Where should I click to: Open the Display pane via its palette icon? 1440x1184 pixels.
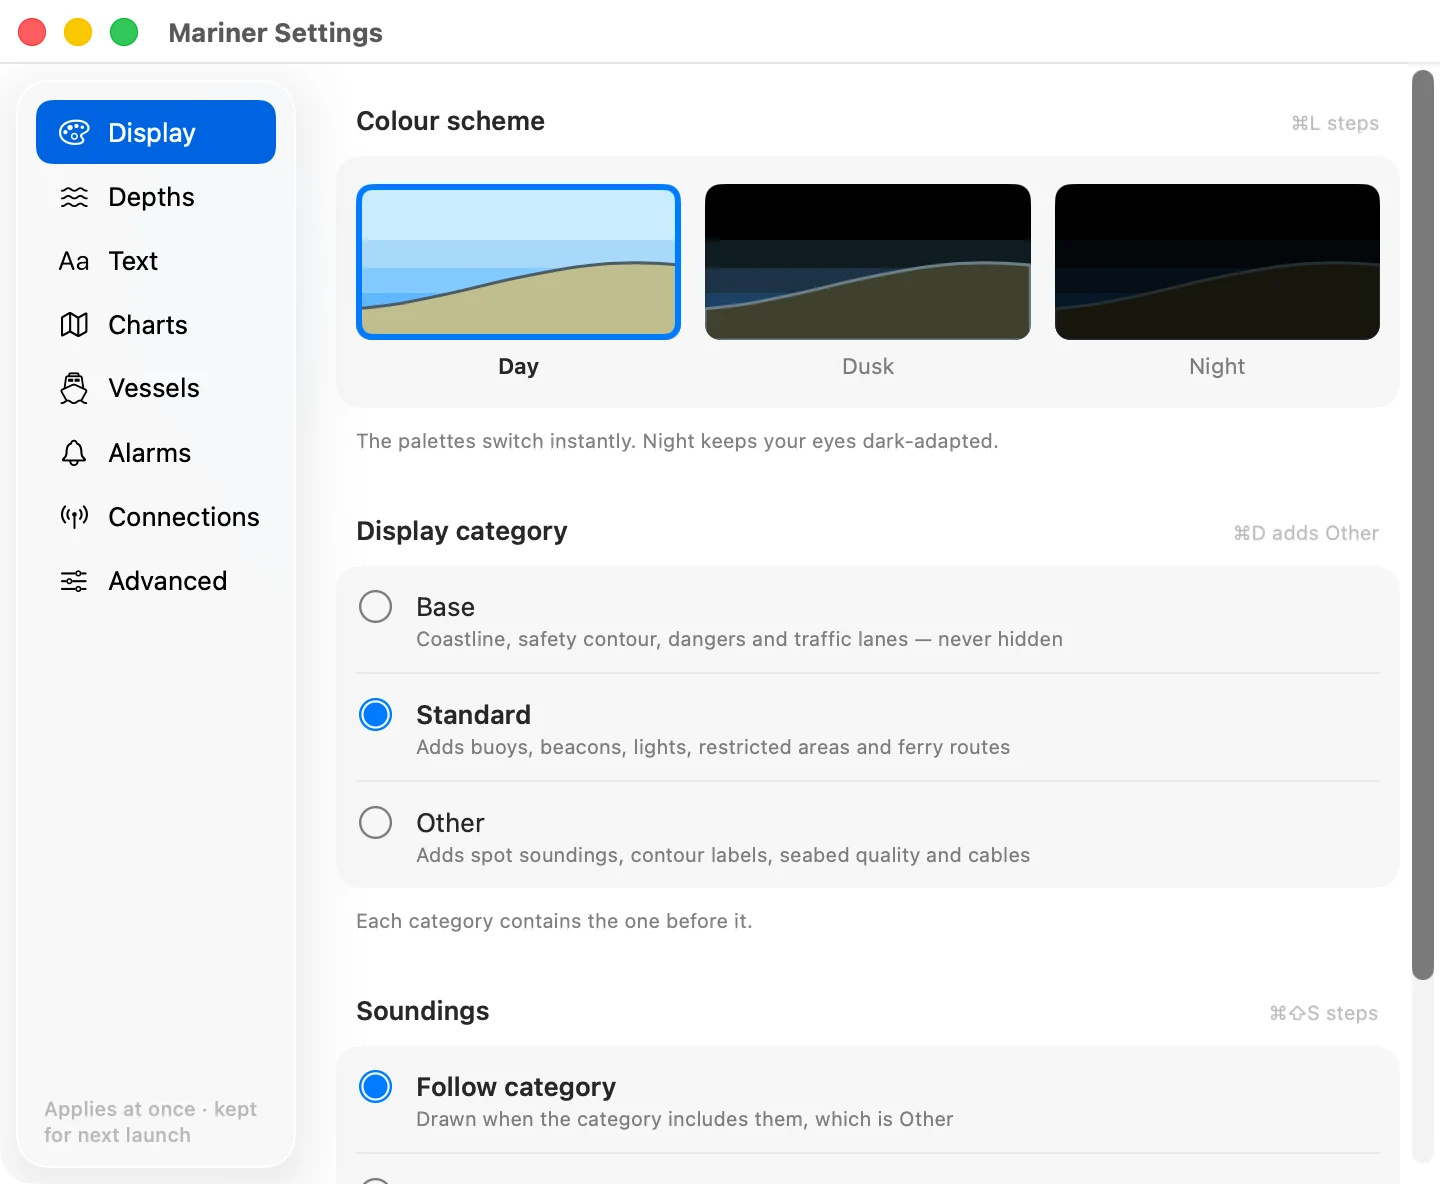pos(74,132)
